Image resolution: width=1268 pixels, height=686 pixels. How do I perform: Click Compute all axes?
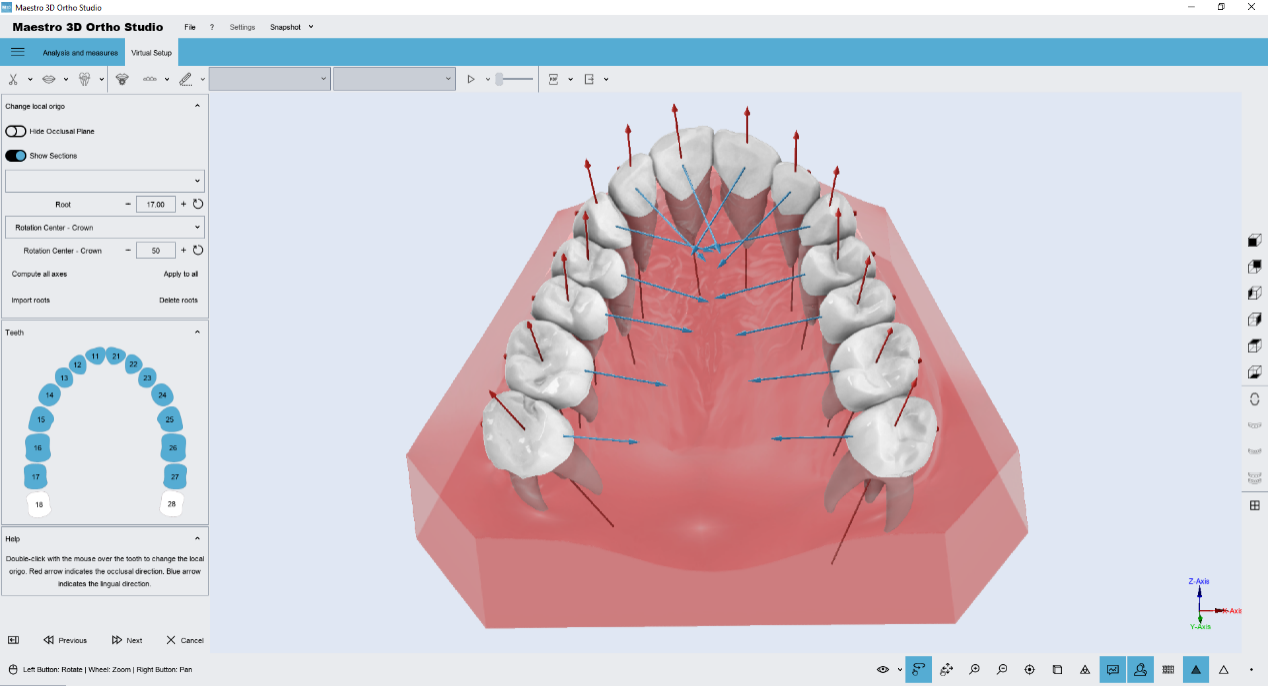[39, 273]
